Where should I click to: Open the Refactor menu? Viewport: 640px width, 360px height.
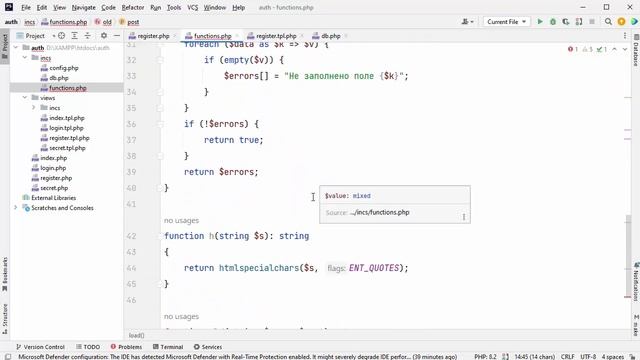coord(133,7)
